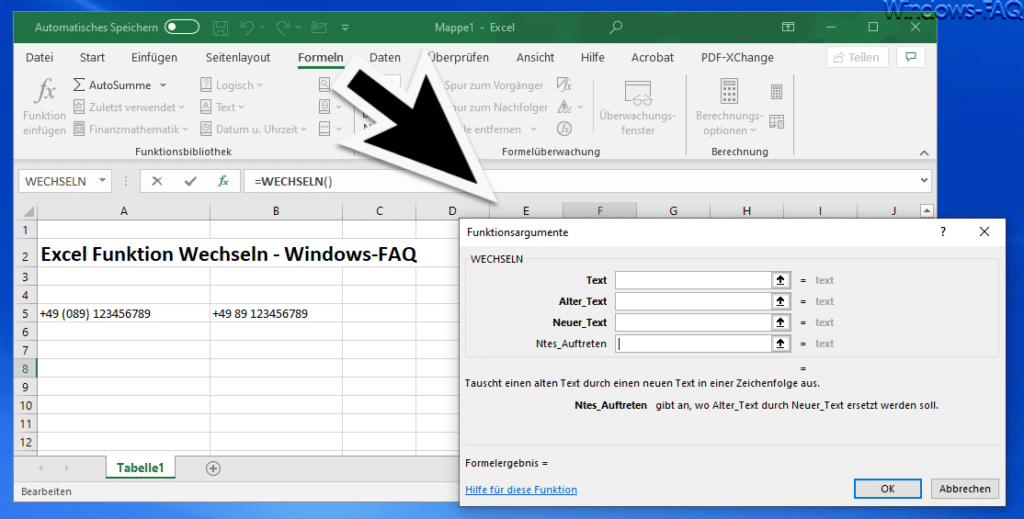Switch to the Seitenlayout tab
Screen dimensions: 1024x519
pos(238,57)
